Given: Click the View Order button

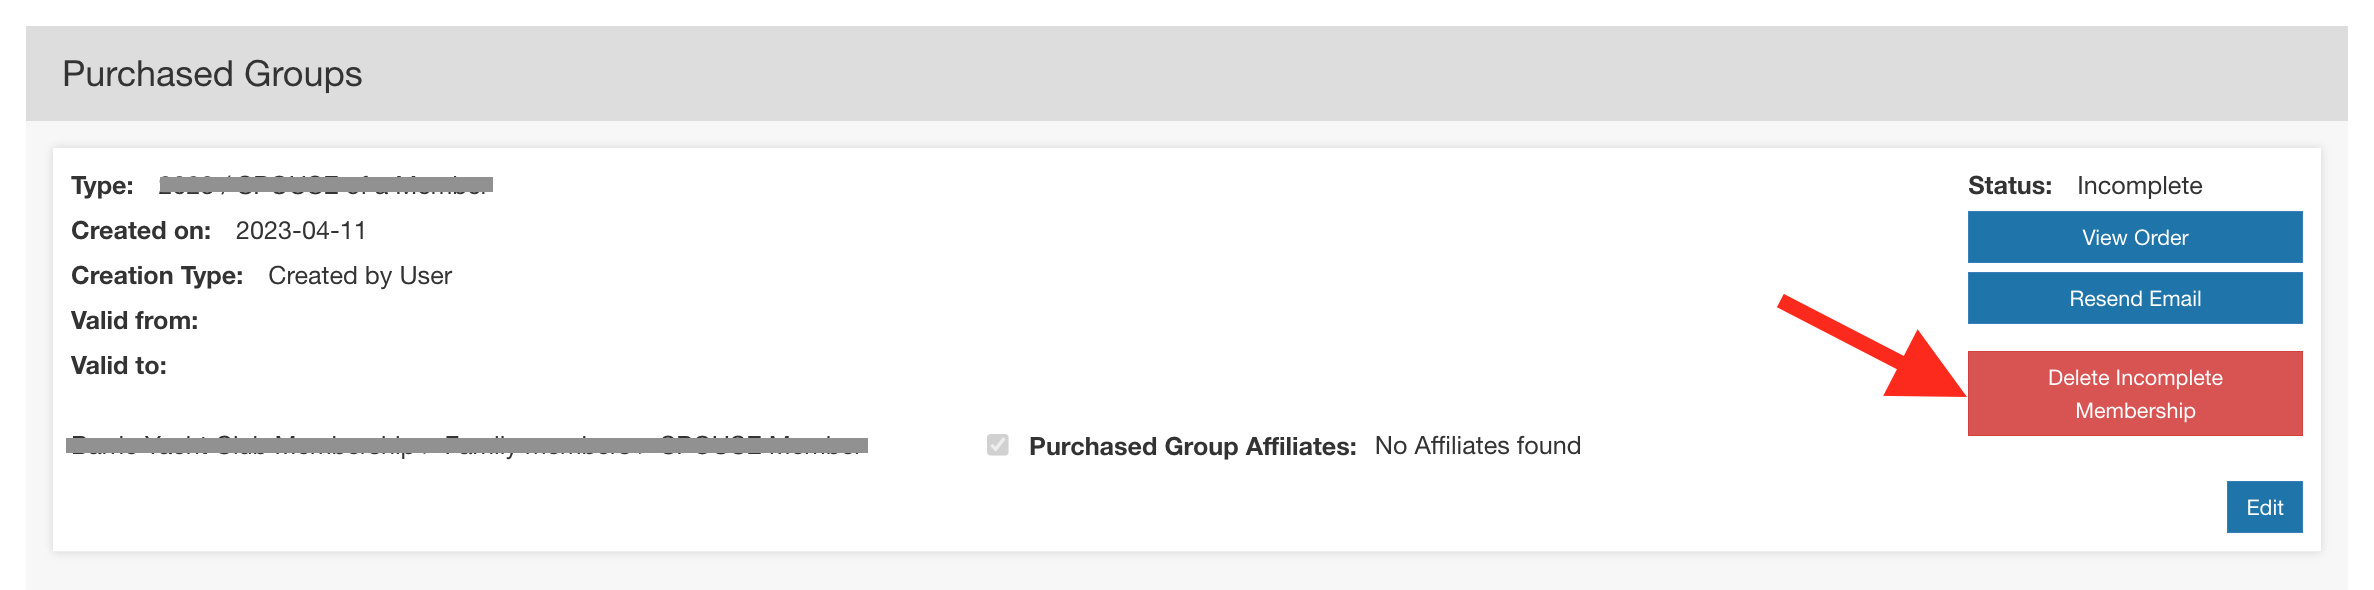Looking at the screenshot, I should (2133, 236).
